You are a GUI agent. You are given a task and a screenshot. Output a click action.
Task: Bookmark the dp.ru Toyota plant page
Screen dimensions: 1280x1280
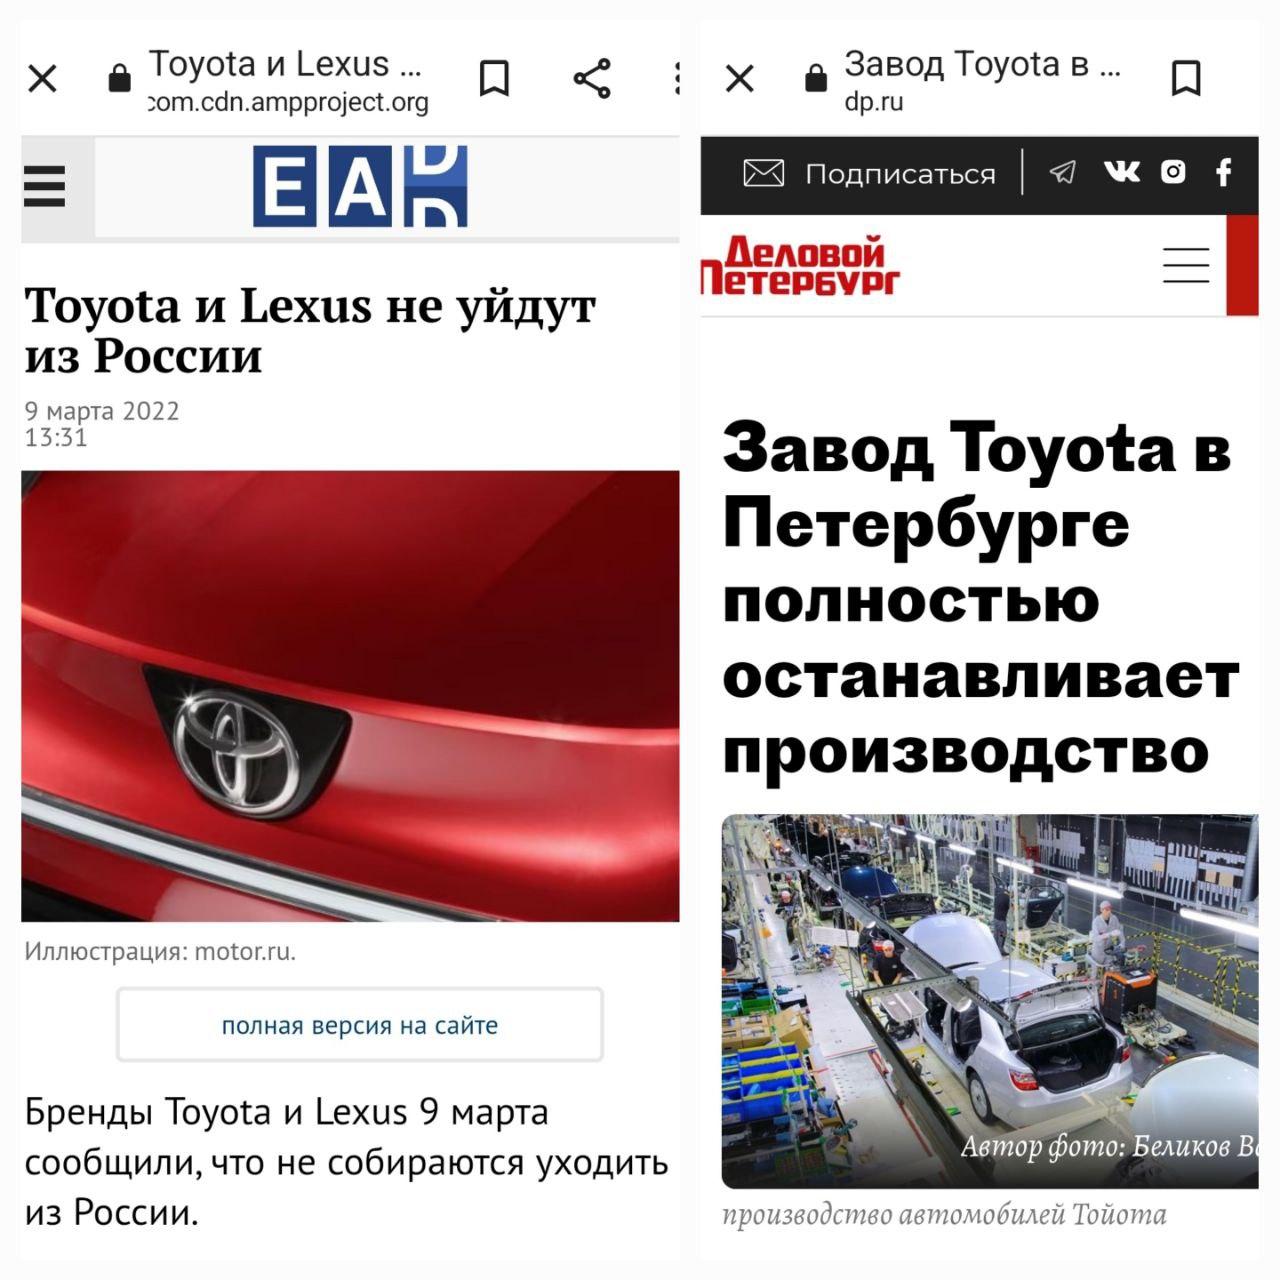(x=1186, y=78)
